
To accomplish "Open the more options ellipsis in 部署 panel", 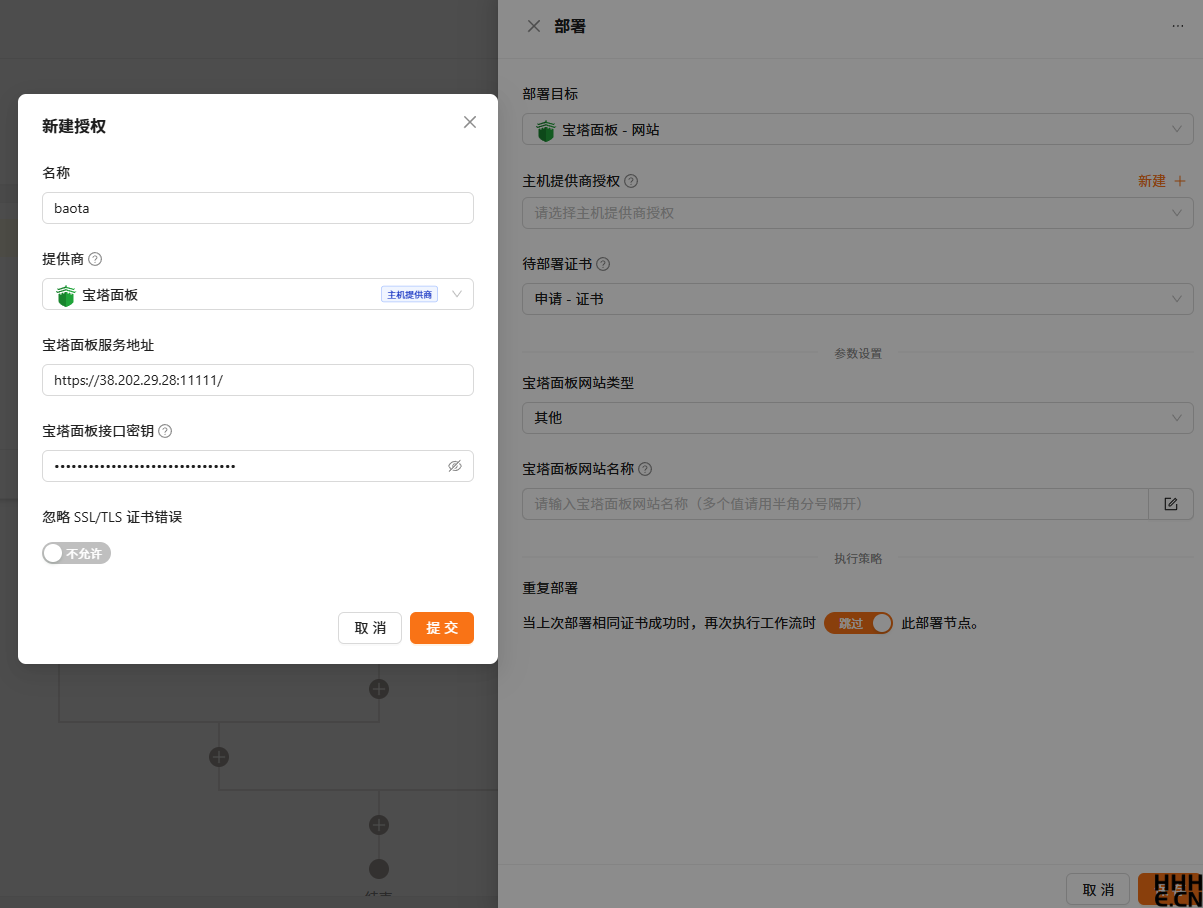I will tap(1178, 27).
